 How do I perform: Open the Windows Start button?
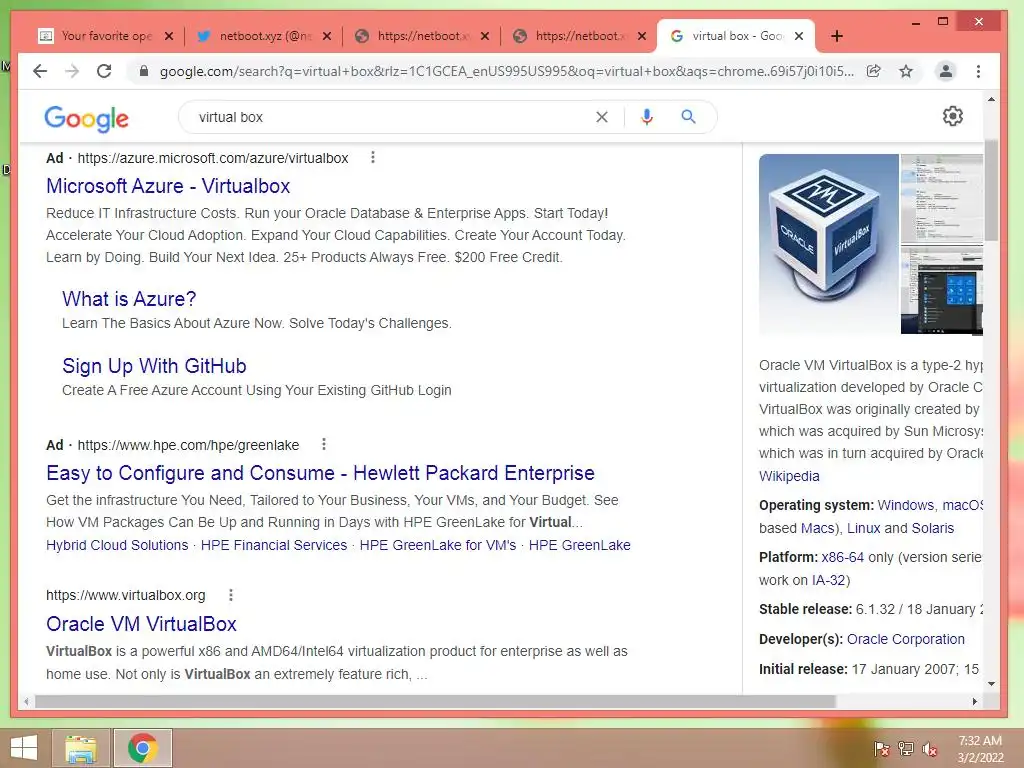tap(24, 748)
